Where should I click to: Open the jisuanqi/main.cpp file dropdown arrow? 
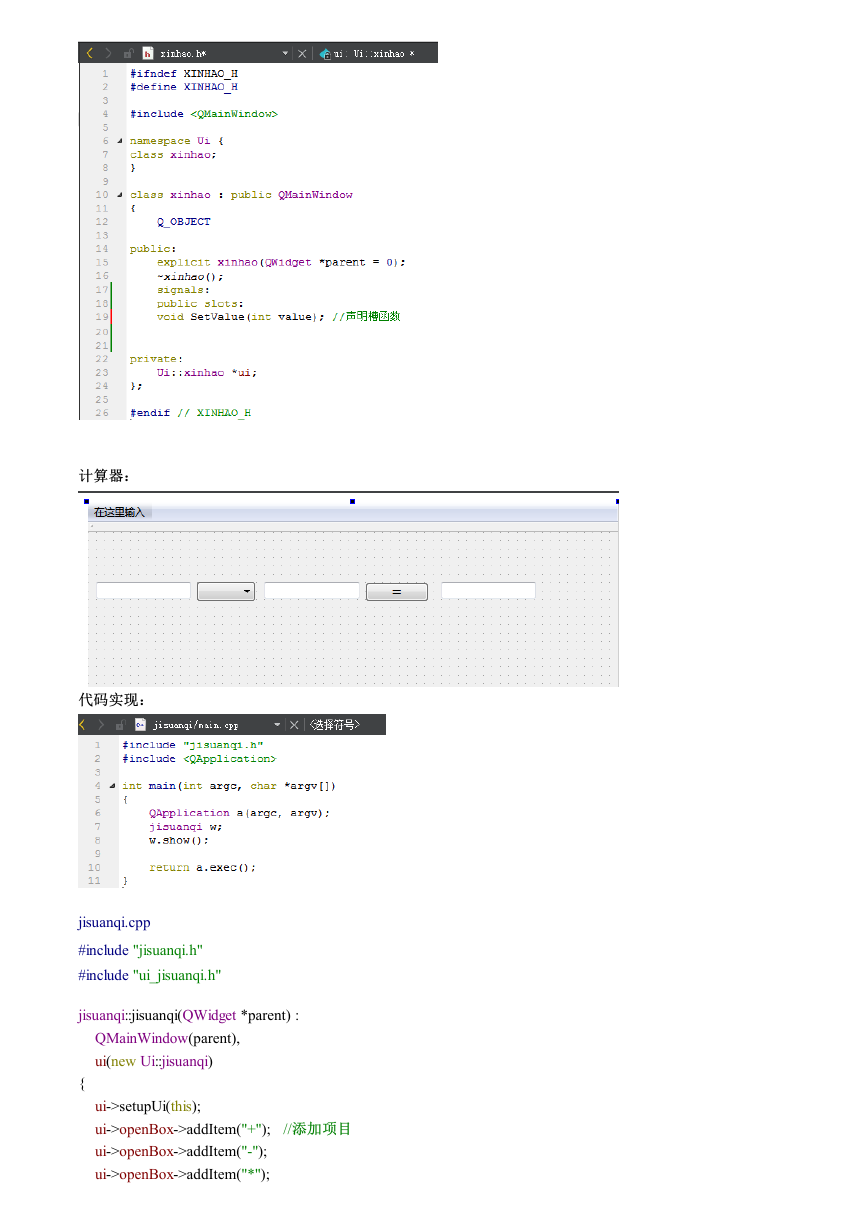277,724
